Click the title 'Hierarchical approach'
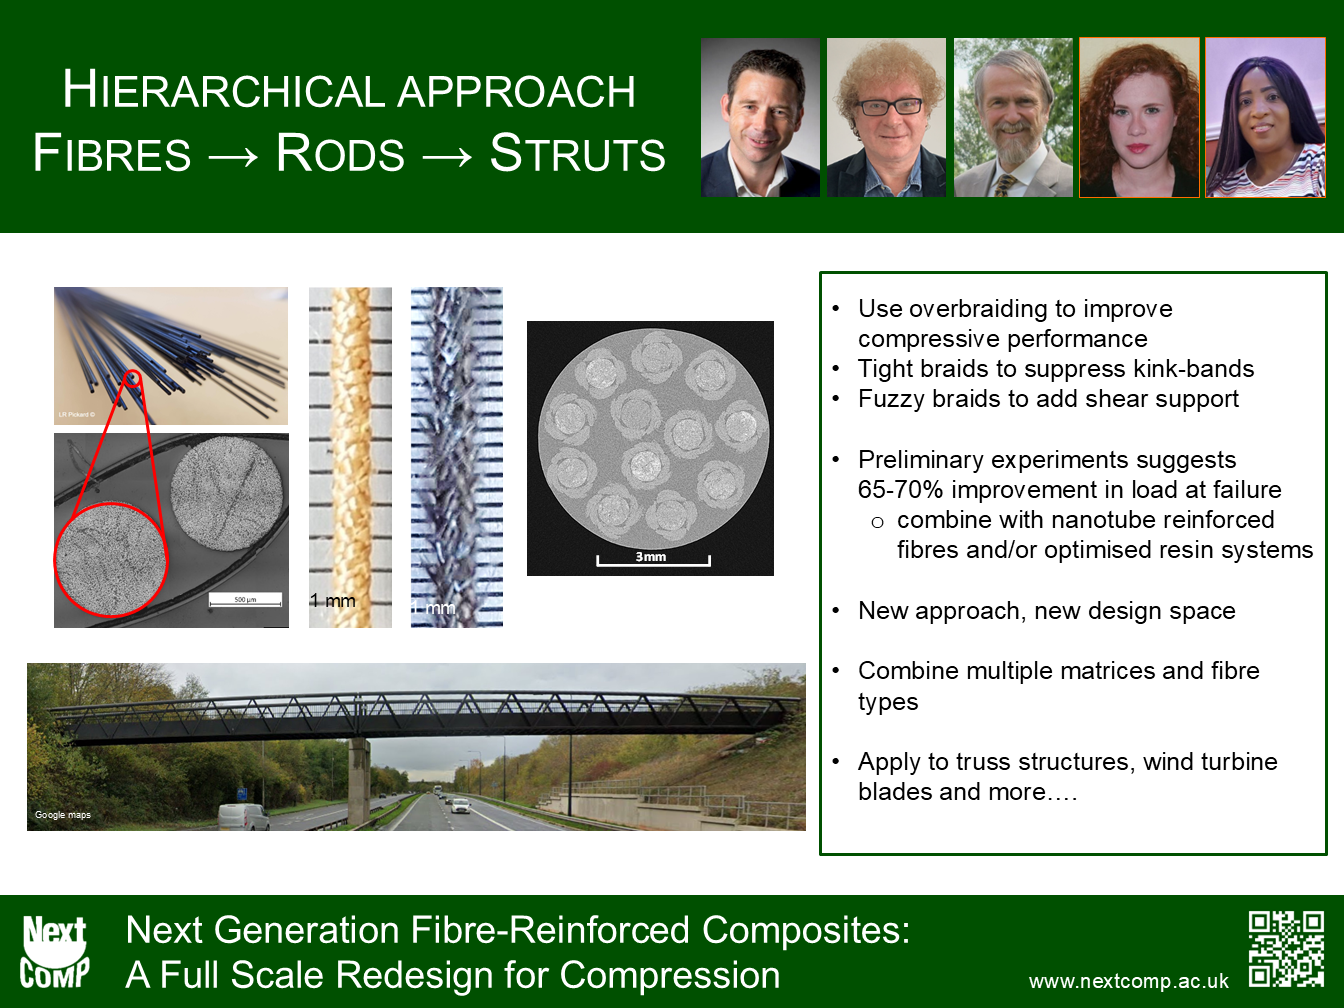The height and width of the screenshot is (1008, 1344). tap(349, 90)
